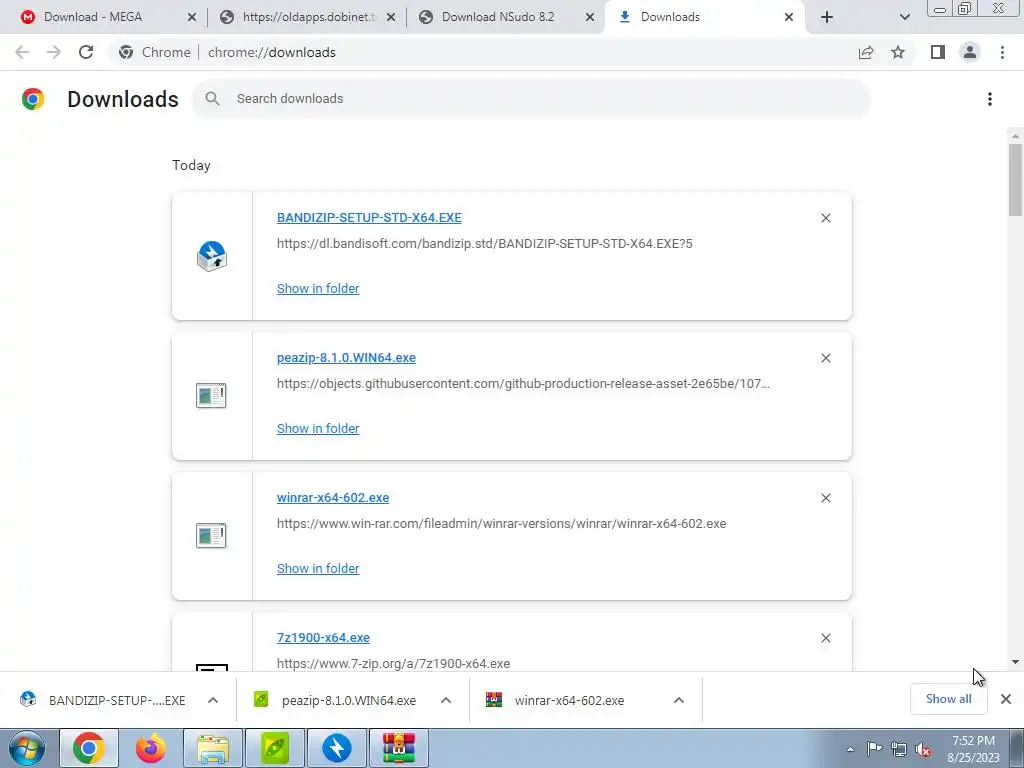Screen dimensions: 1024x768
Task: Click the Chrome logo beside Downloads title
Action: 33,99
